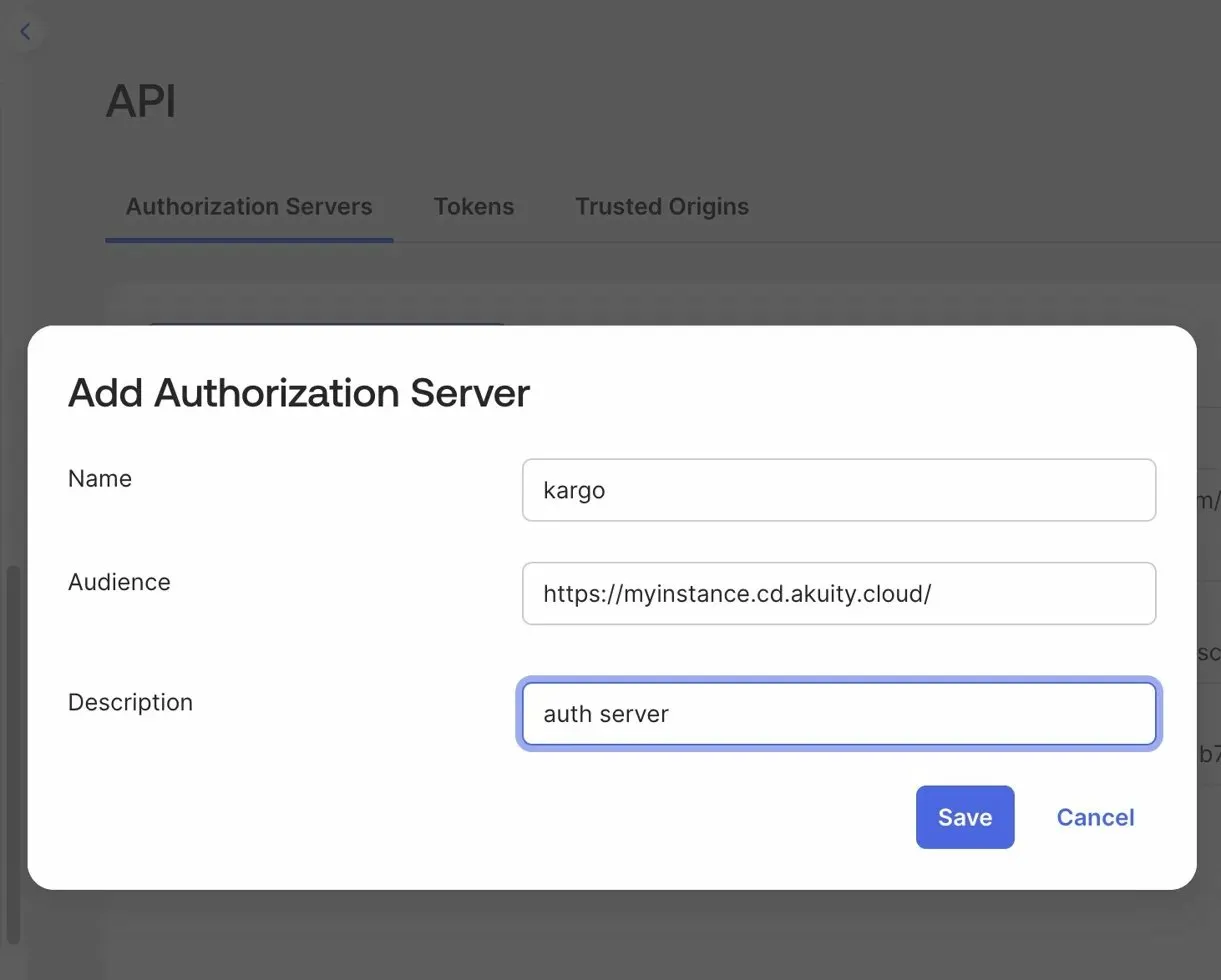Click the back chevron icon
This screenshot has height=980, width=1221.
point(25,32)
